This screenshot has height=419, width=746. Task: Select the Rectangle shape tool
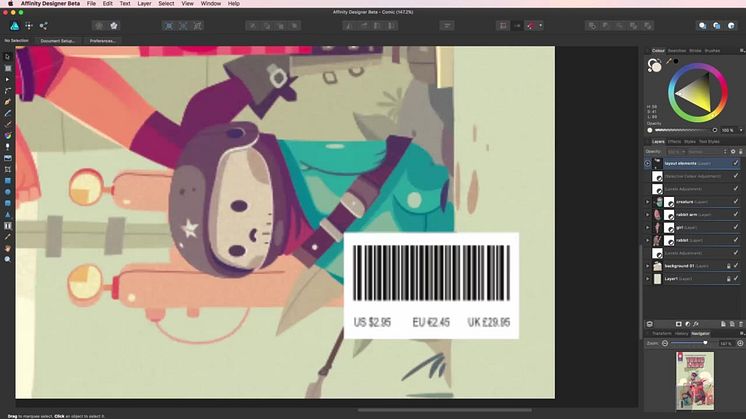pos(7,181)
